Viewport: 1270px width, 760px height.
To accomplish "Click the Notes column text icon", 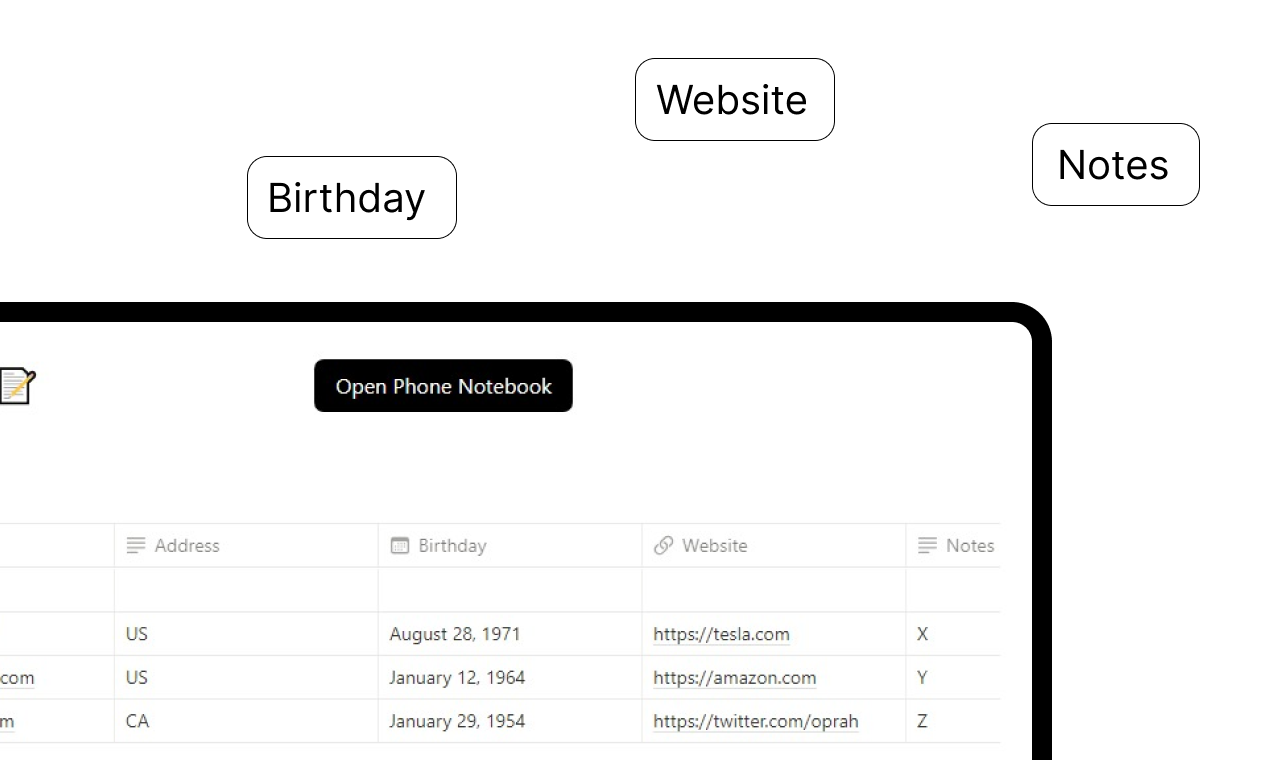I will coord(927,545).
